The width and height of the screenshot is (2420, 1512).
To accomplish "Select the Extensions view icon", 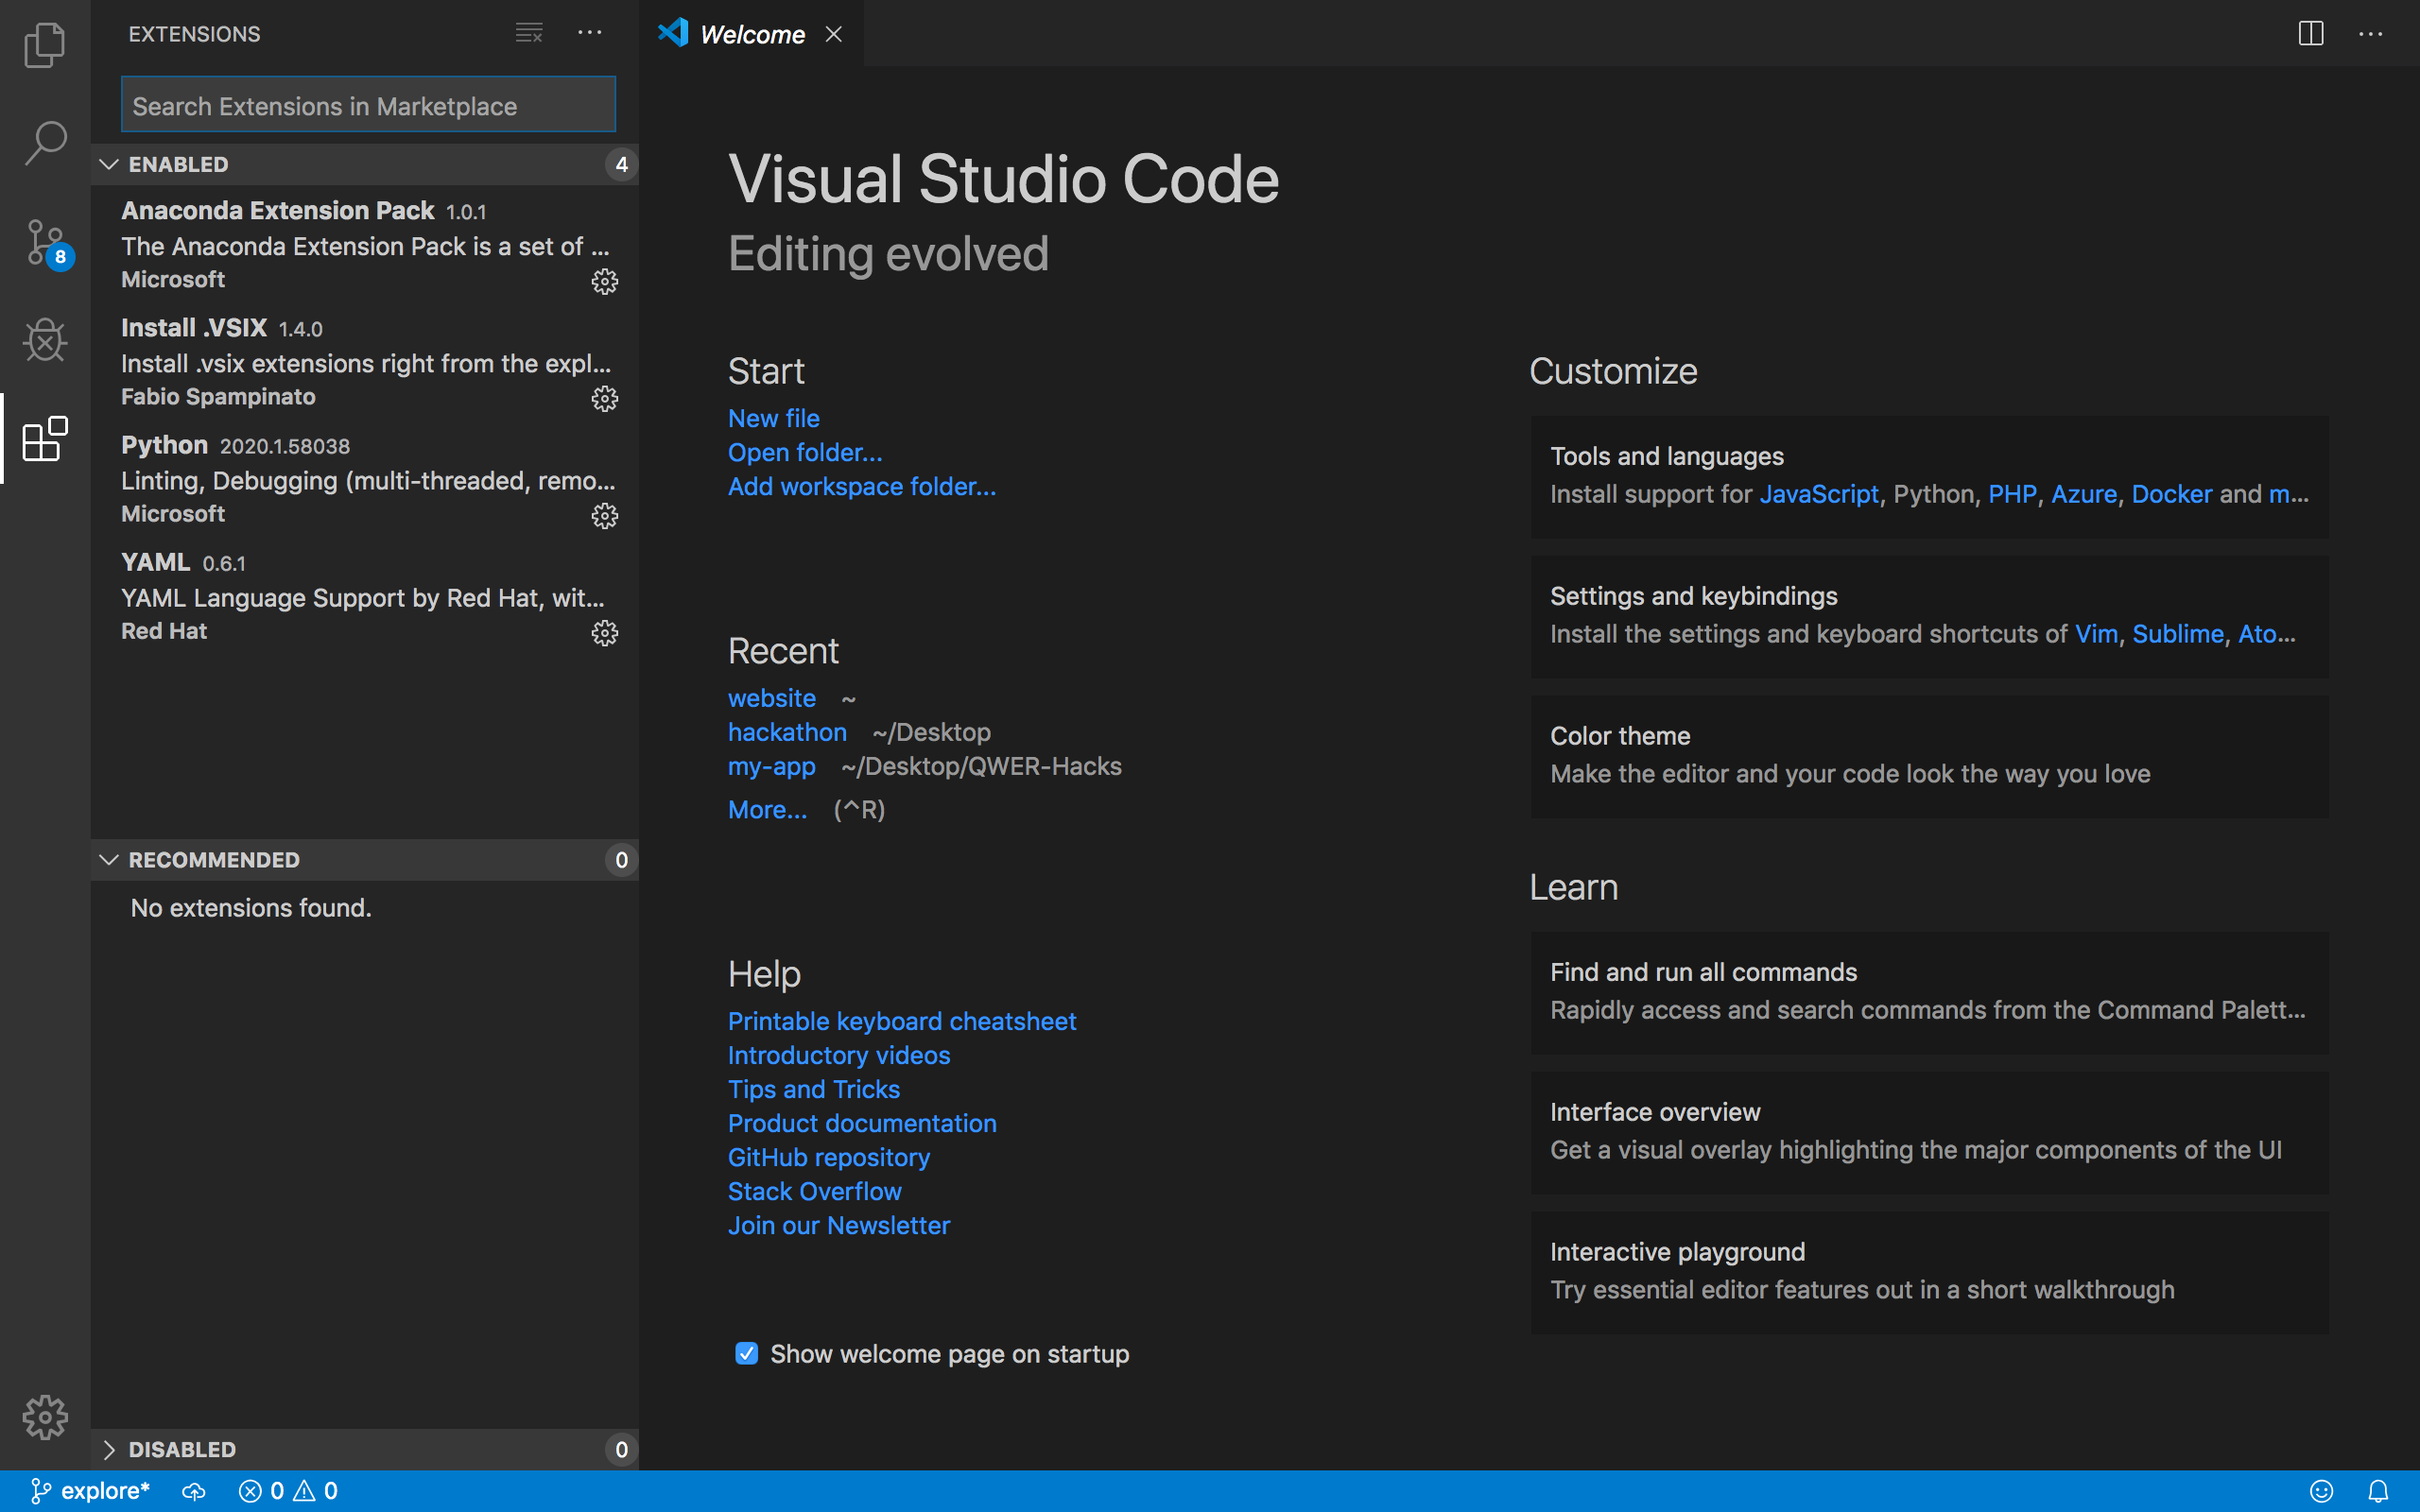I will 45,439.
